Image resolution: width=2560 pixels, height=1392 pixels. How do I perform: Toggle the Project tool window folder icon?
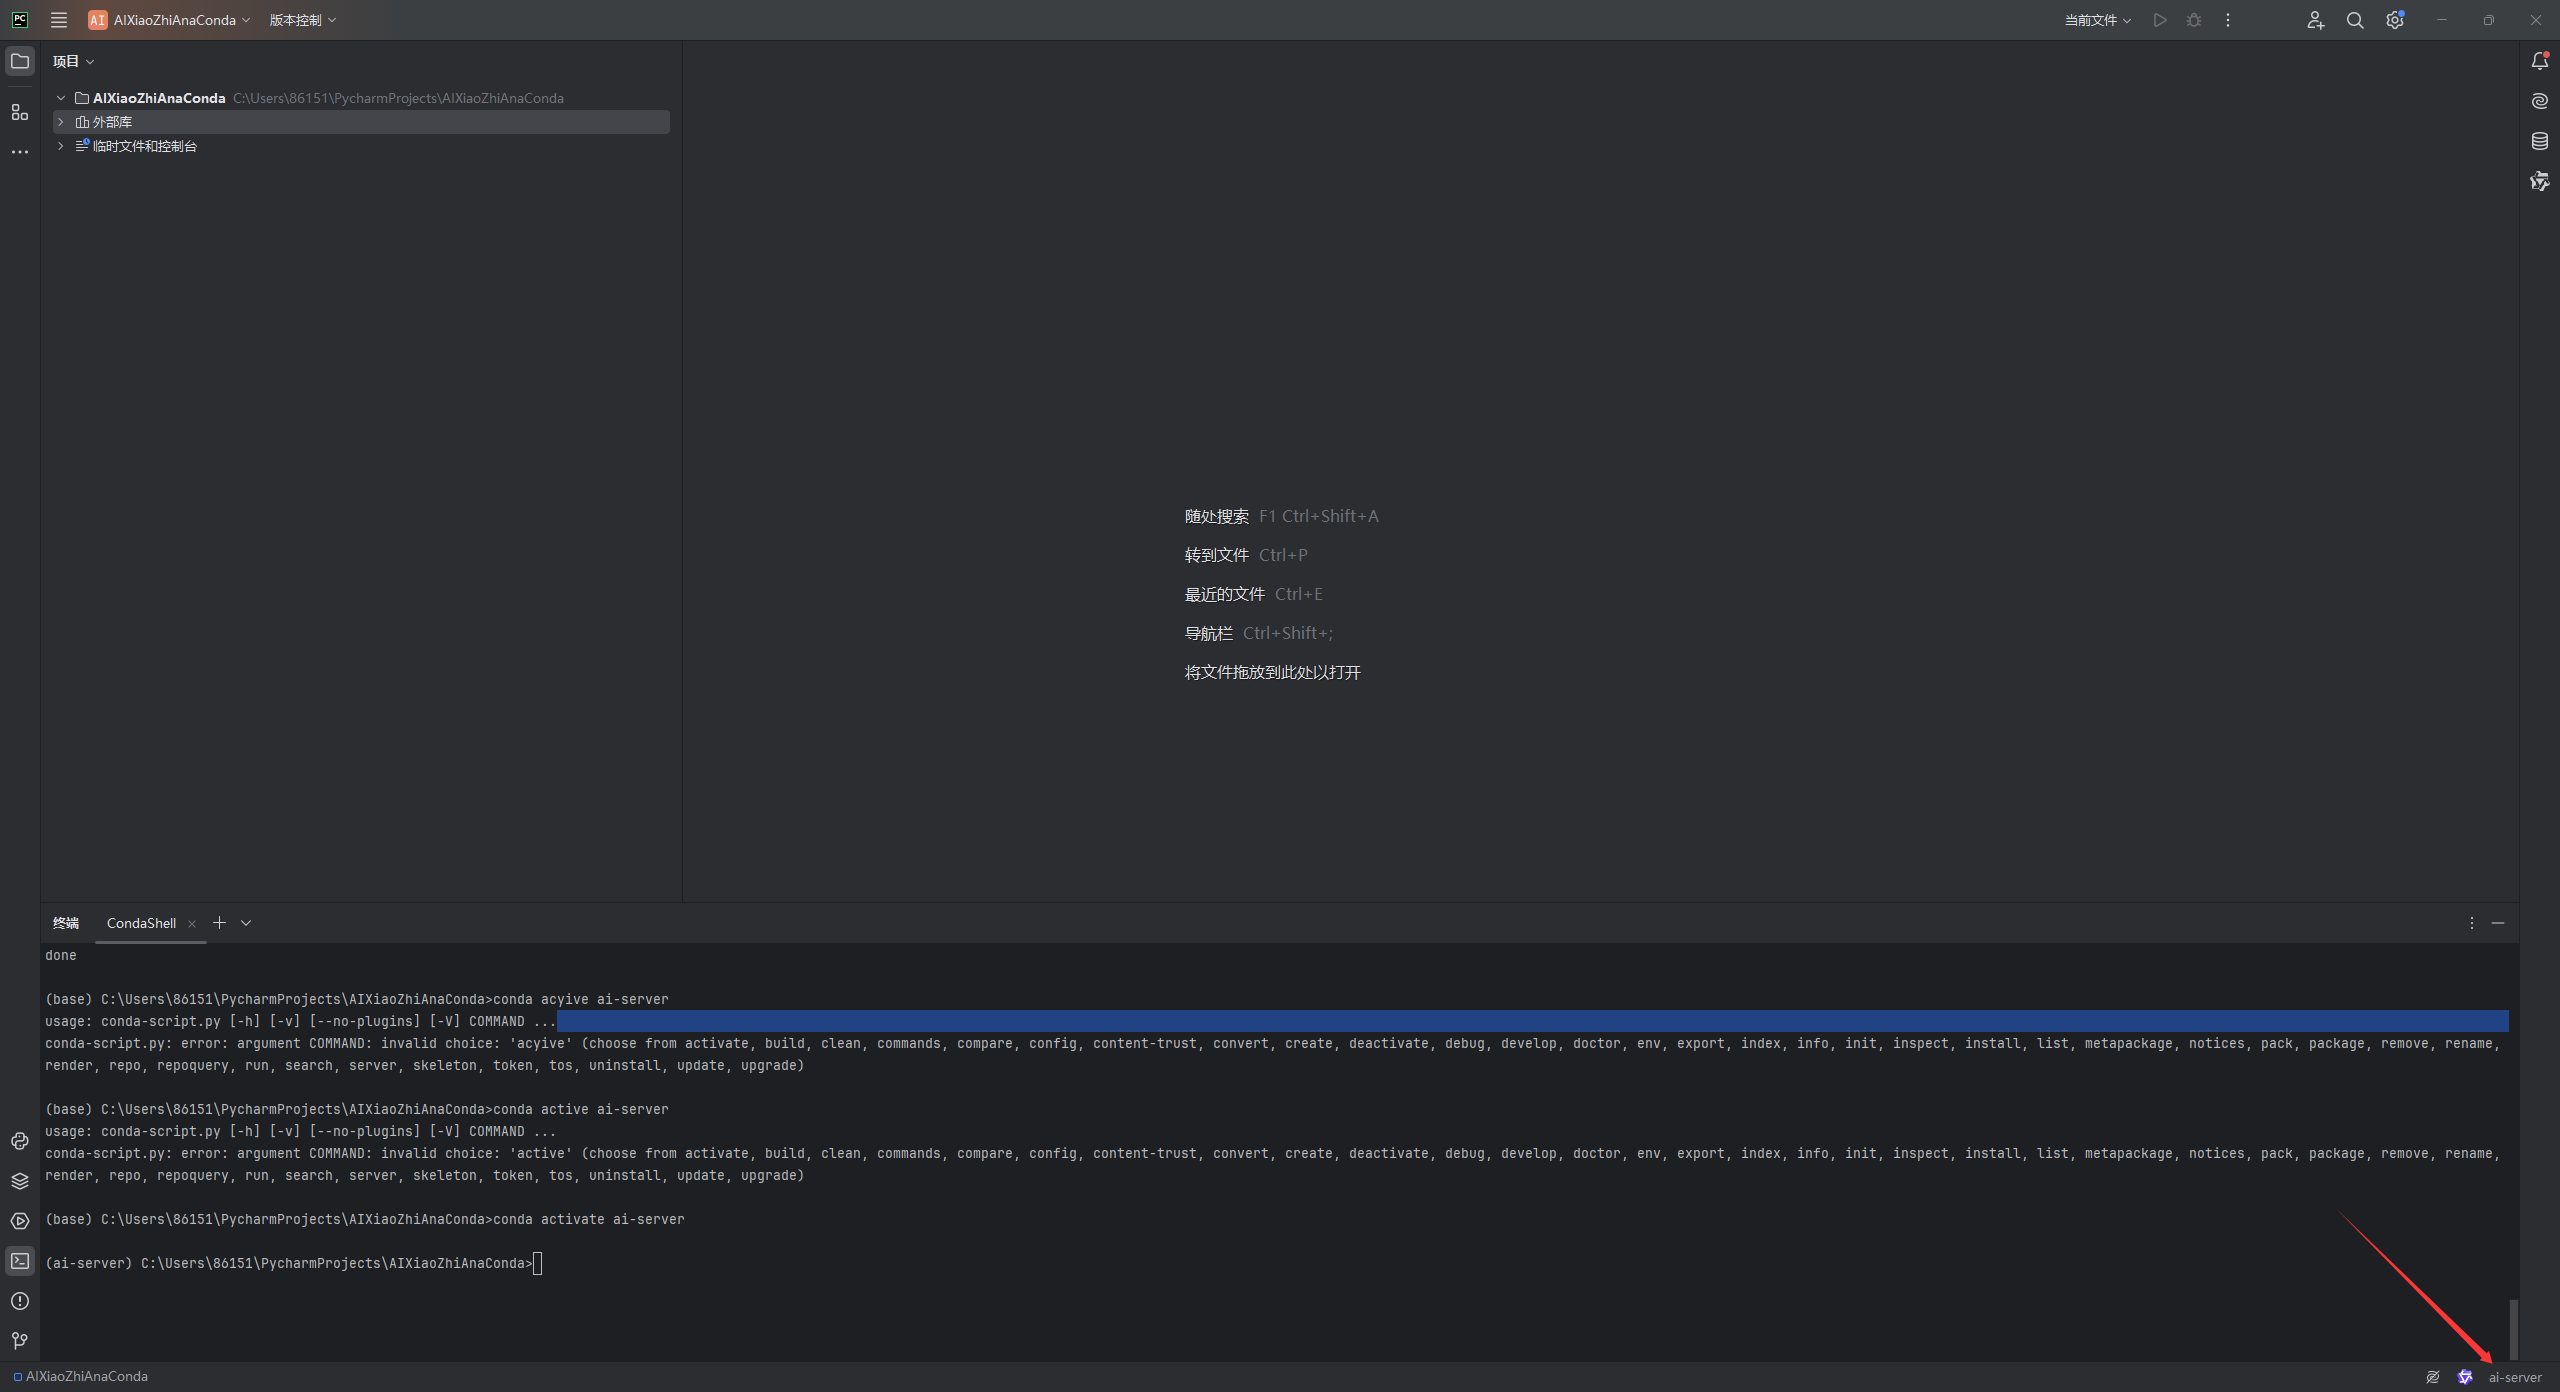tap(20, 61)
